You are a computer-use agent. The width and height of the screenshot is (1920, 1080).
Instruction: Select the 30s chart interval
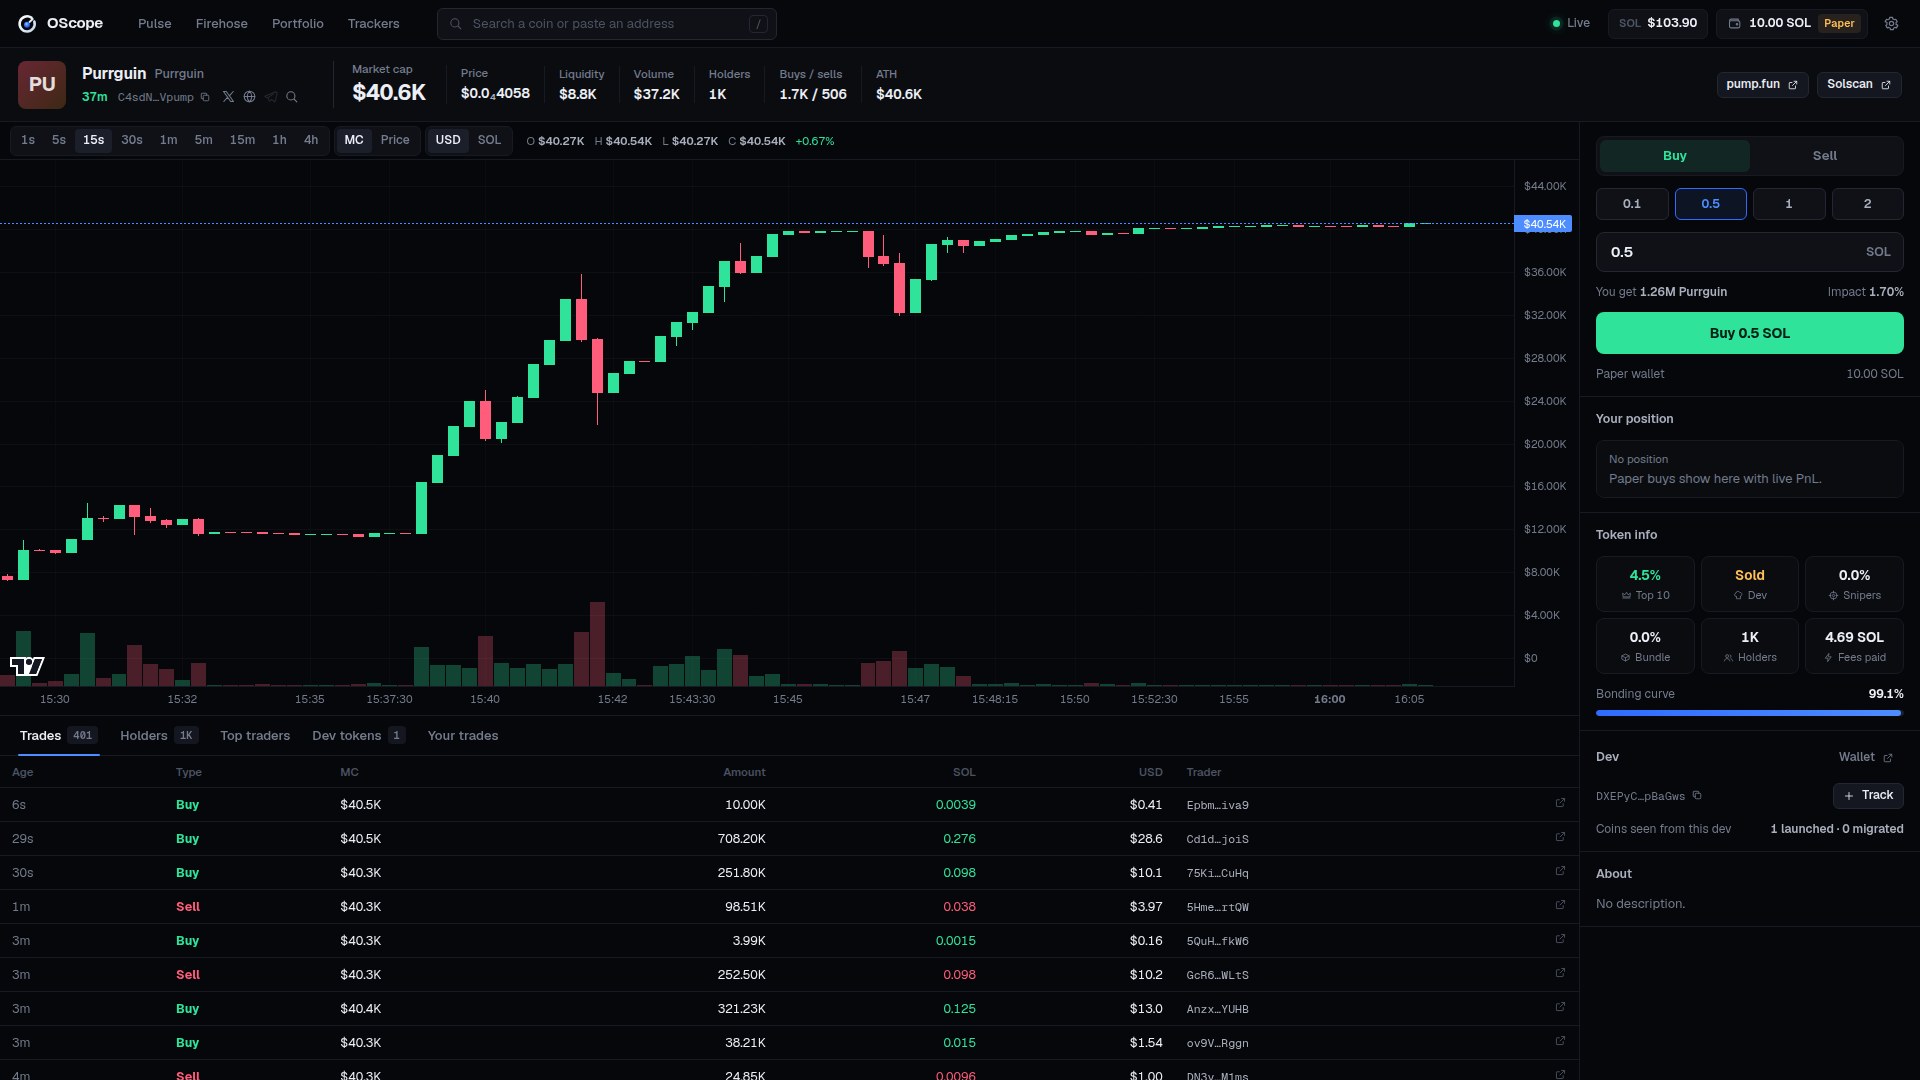coord(132,140)
